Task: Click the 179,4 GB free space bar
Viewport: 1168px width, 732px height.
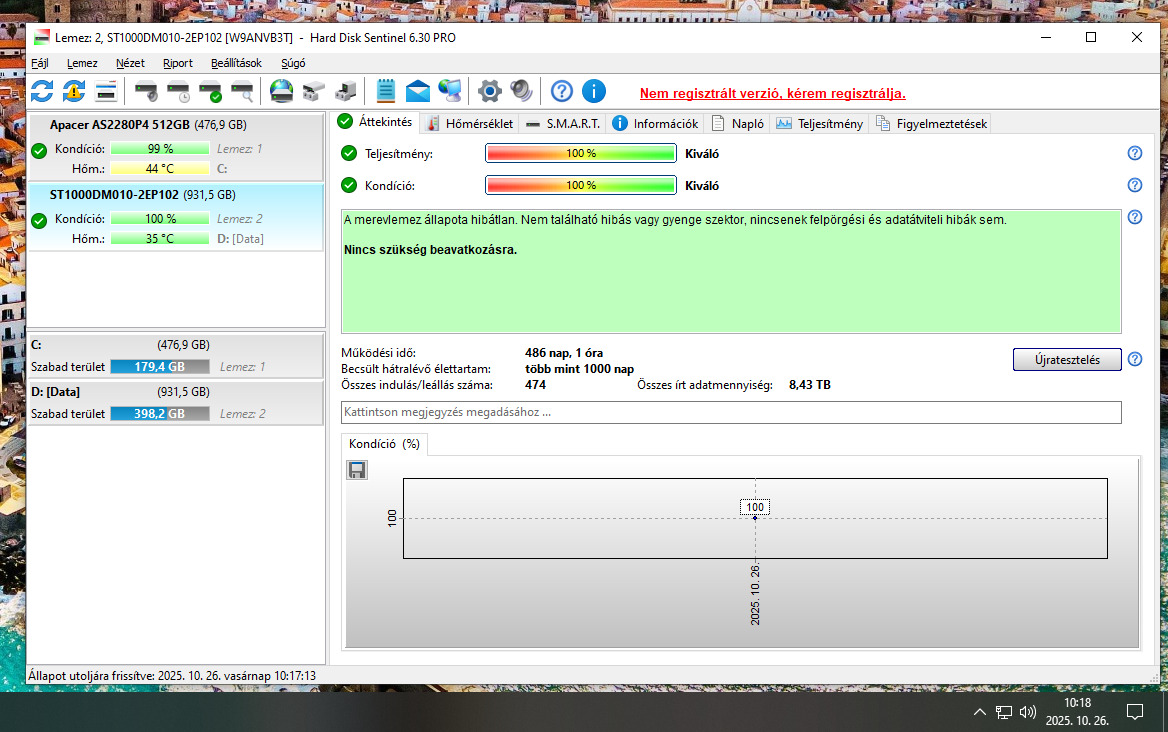Action: pyautogui.click(x=159, y=366)
